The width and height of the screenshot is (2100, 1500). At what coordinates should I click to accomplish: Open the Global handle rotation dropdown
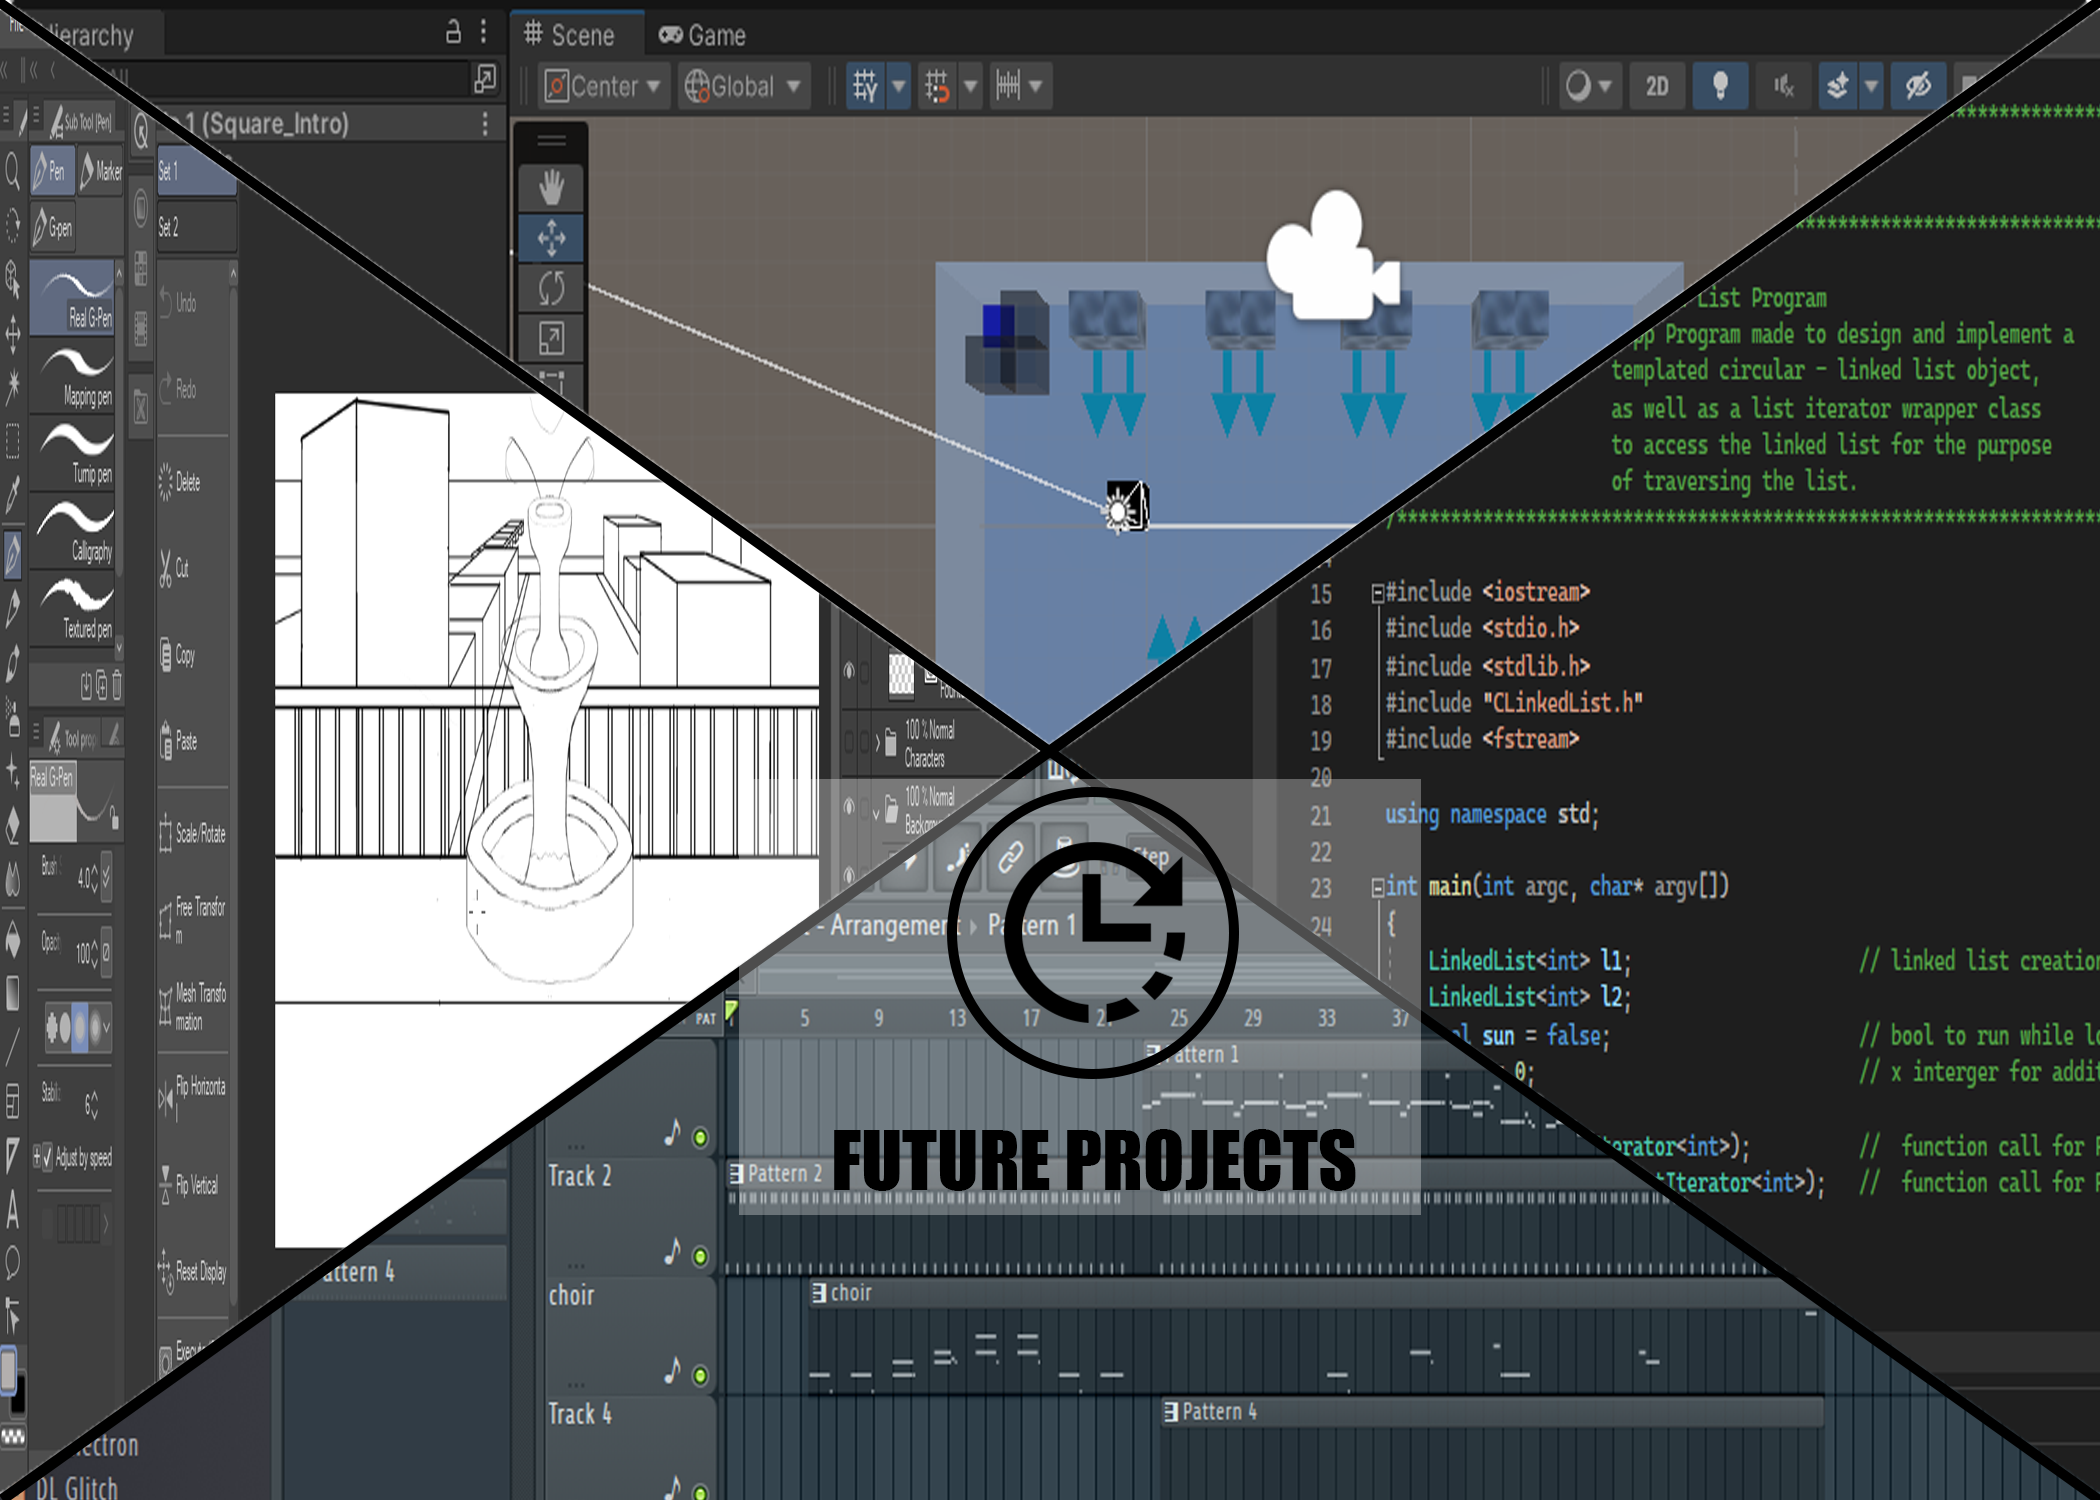[743, 87]
